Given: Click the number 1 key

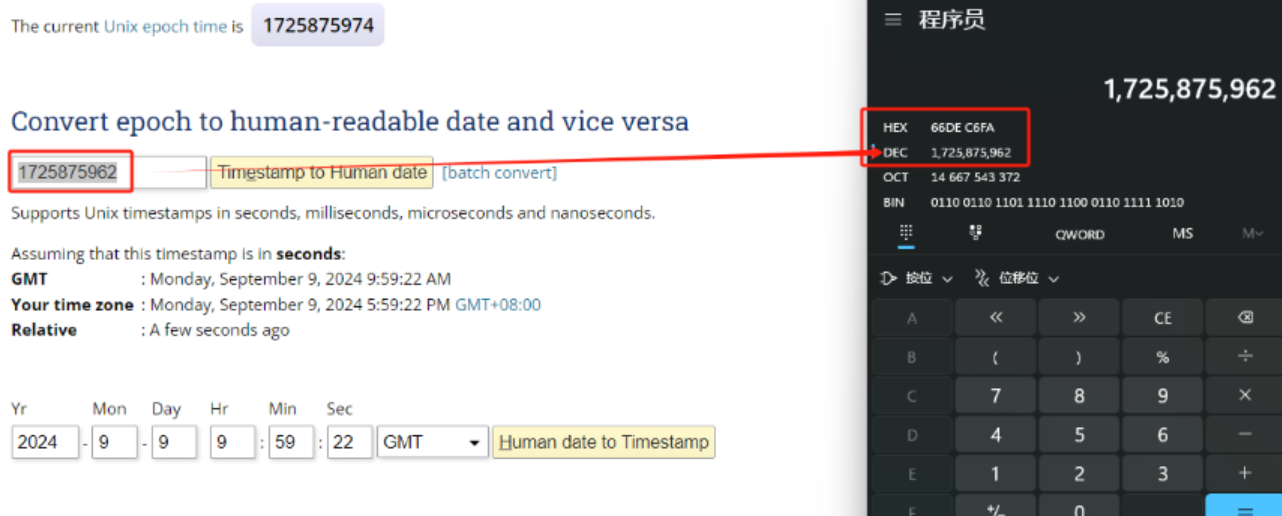Looking at the screenshot, I should click(x=995, y=474).
